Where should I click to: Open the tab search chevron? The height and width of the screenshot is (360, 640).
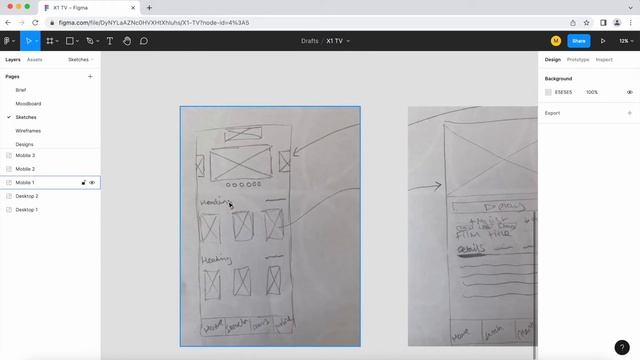pyautogui.click(x=631, y=8)
